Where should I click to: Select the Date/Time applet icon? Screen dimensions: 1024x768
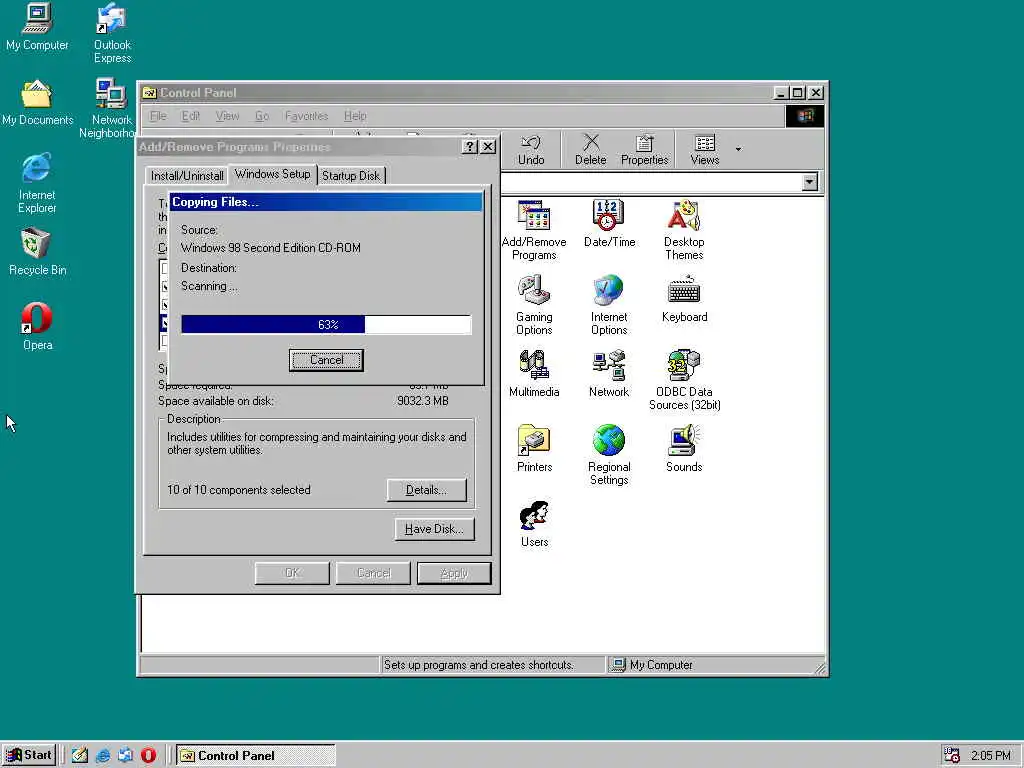coord(609,224)
